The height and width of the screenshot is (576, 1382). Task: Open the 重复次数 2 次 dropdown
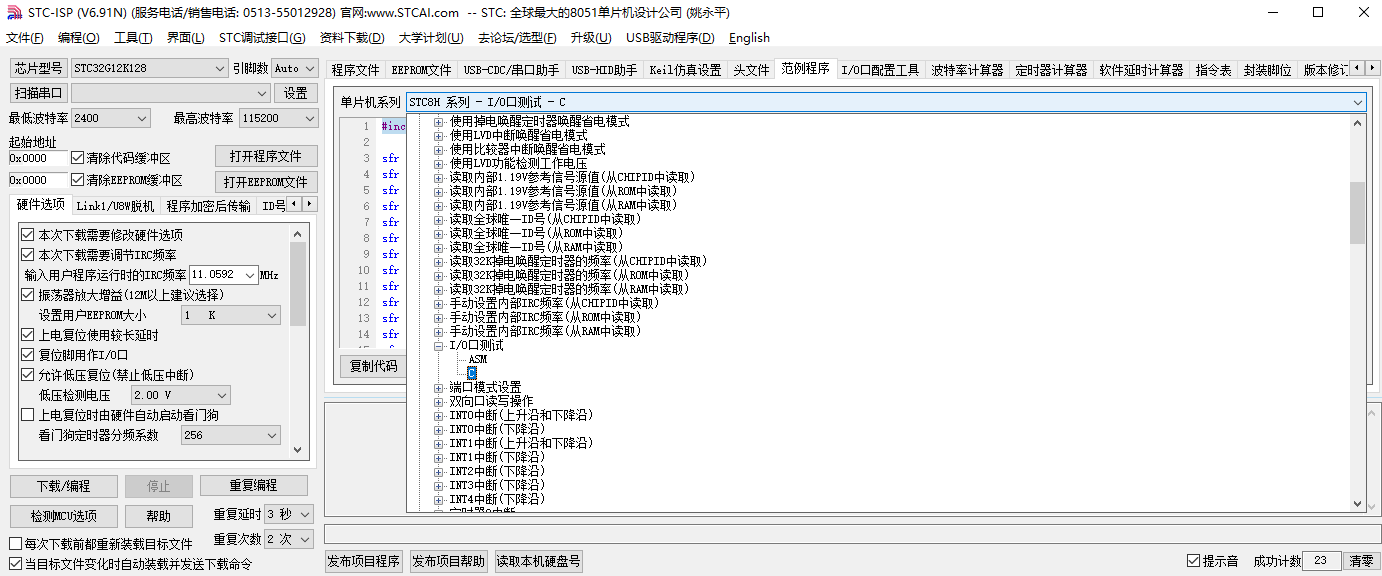(289, 539)
